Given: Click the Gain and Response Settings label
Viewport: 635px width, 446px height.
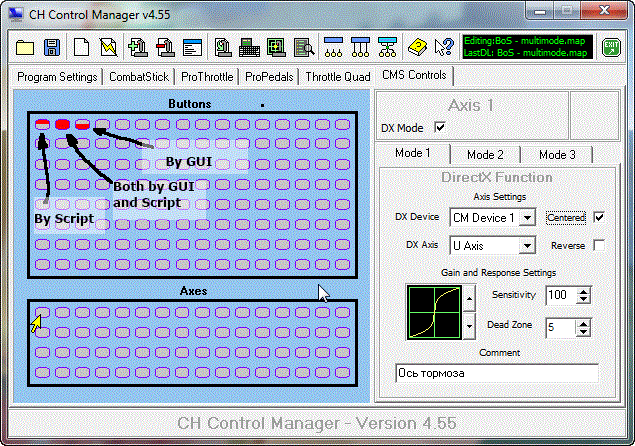Looking at the screenshot, I should pos(499,273).
